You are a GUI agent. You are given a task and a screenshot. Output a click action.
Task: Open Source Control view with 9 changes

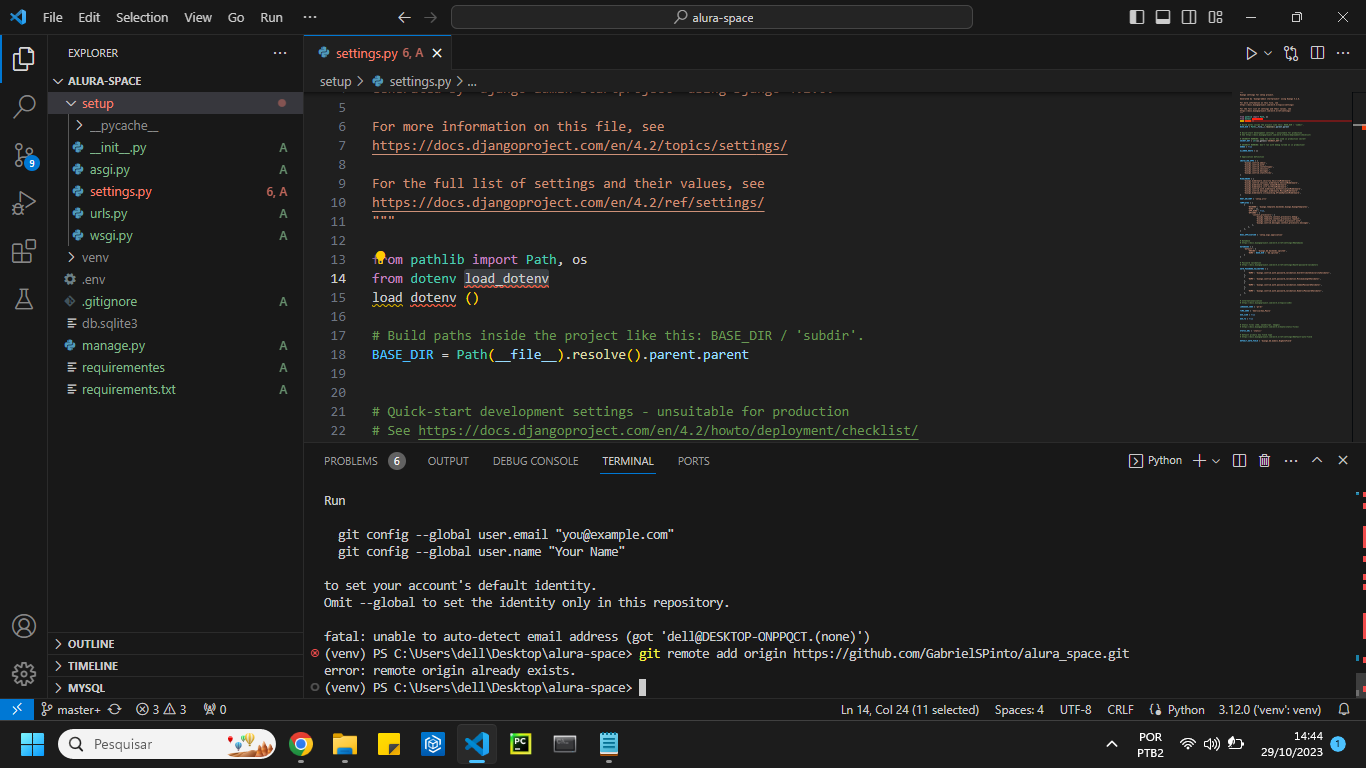tap(24, 155)
